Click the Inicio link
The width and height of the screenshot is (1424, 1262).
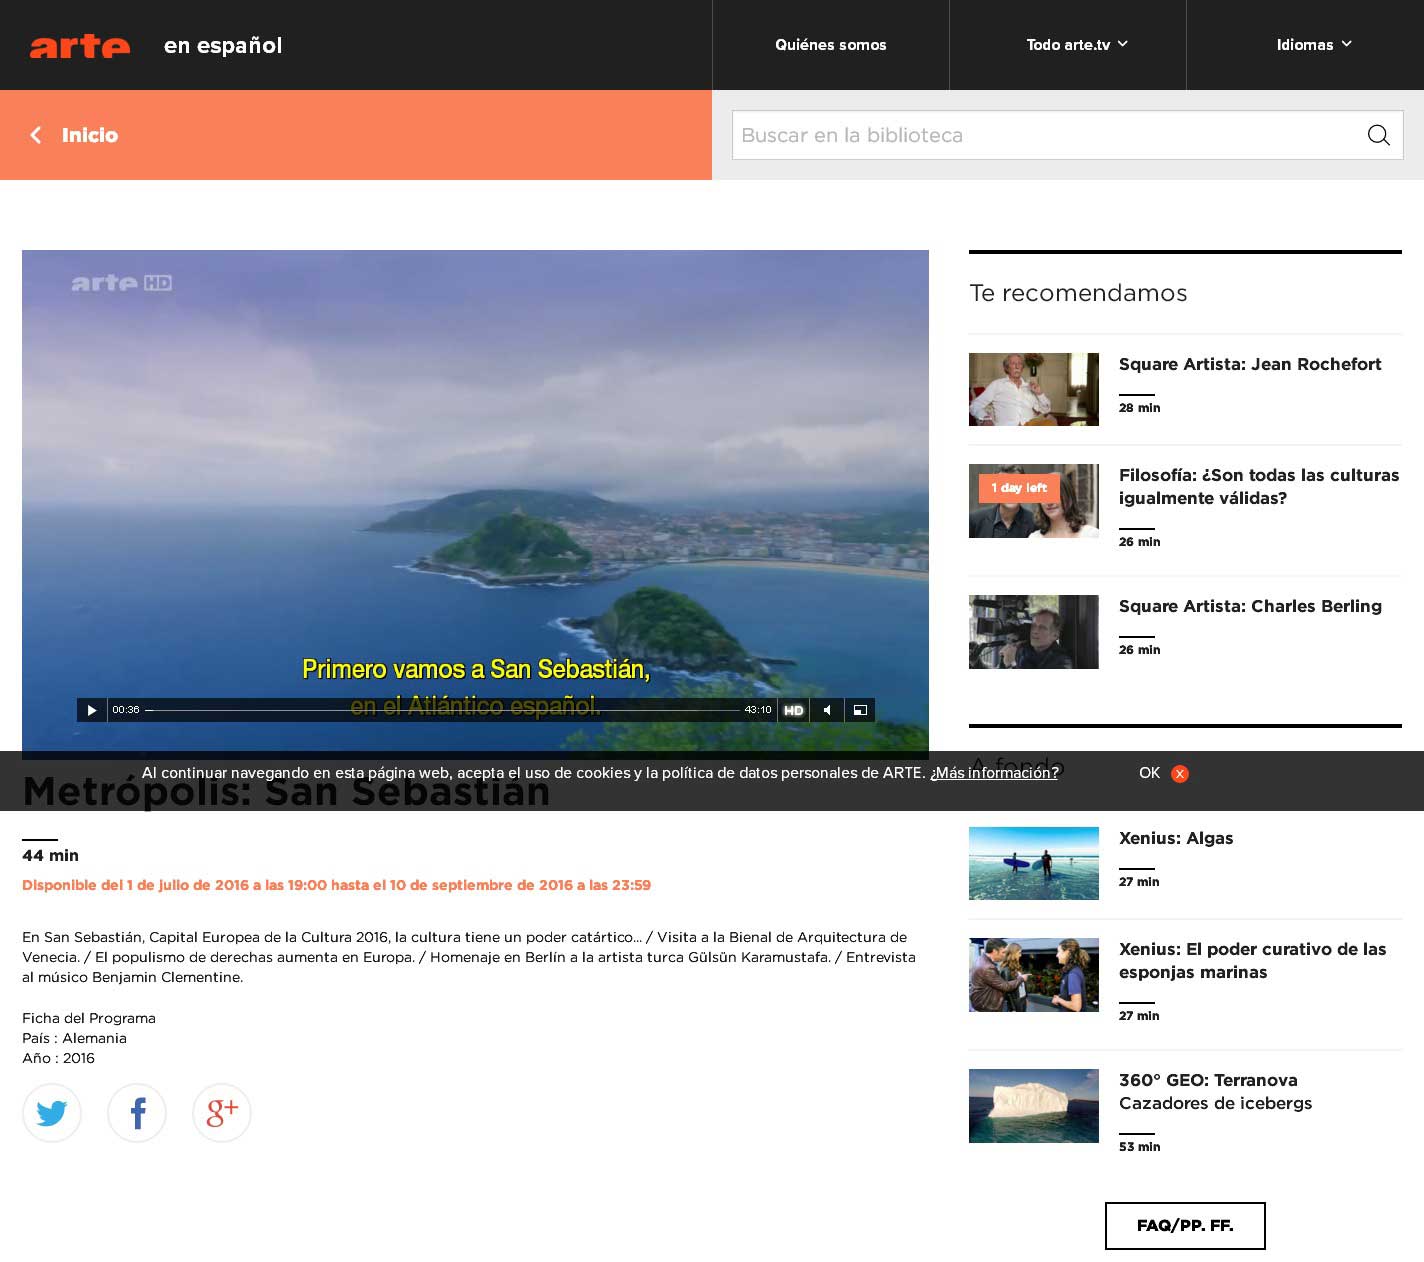[90, 135]
